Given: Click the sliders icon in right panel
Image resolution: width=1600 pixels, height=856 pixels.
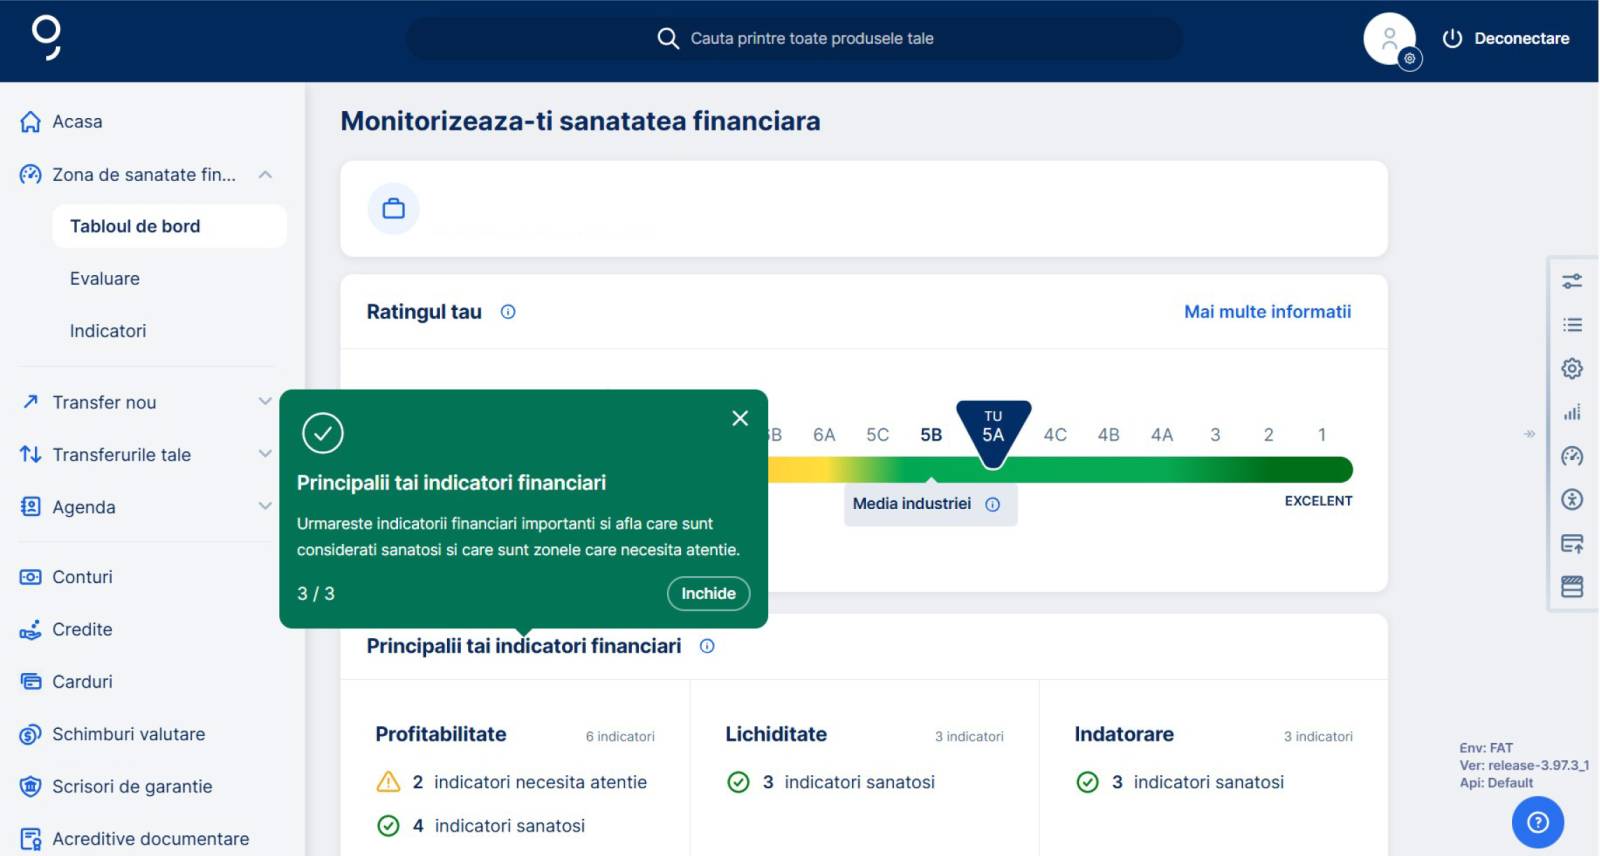Looking at the screenshot, I should 1572,282.
